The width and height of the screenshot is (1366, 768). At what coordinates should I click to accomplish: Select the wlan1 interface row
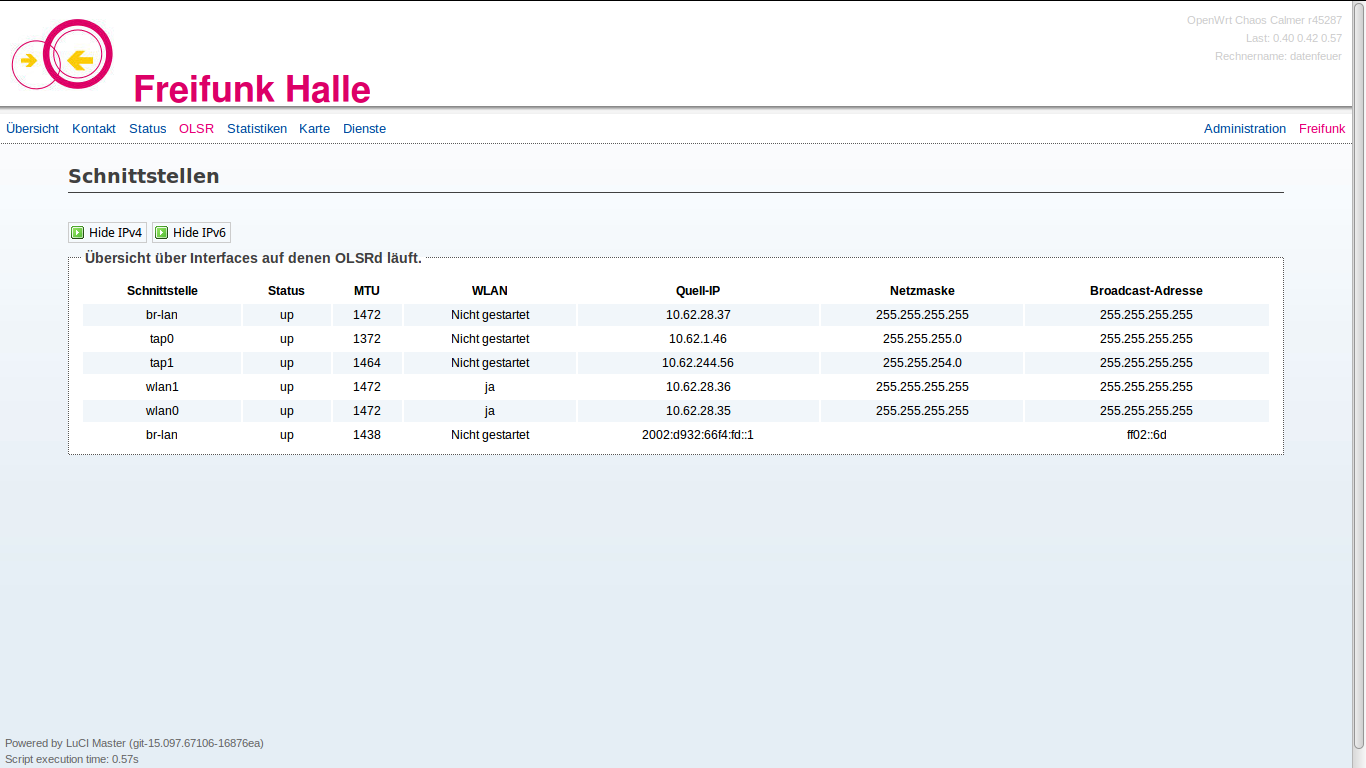(x=162, y=387)
